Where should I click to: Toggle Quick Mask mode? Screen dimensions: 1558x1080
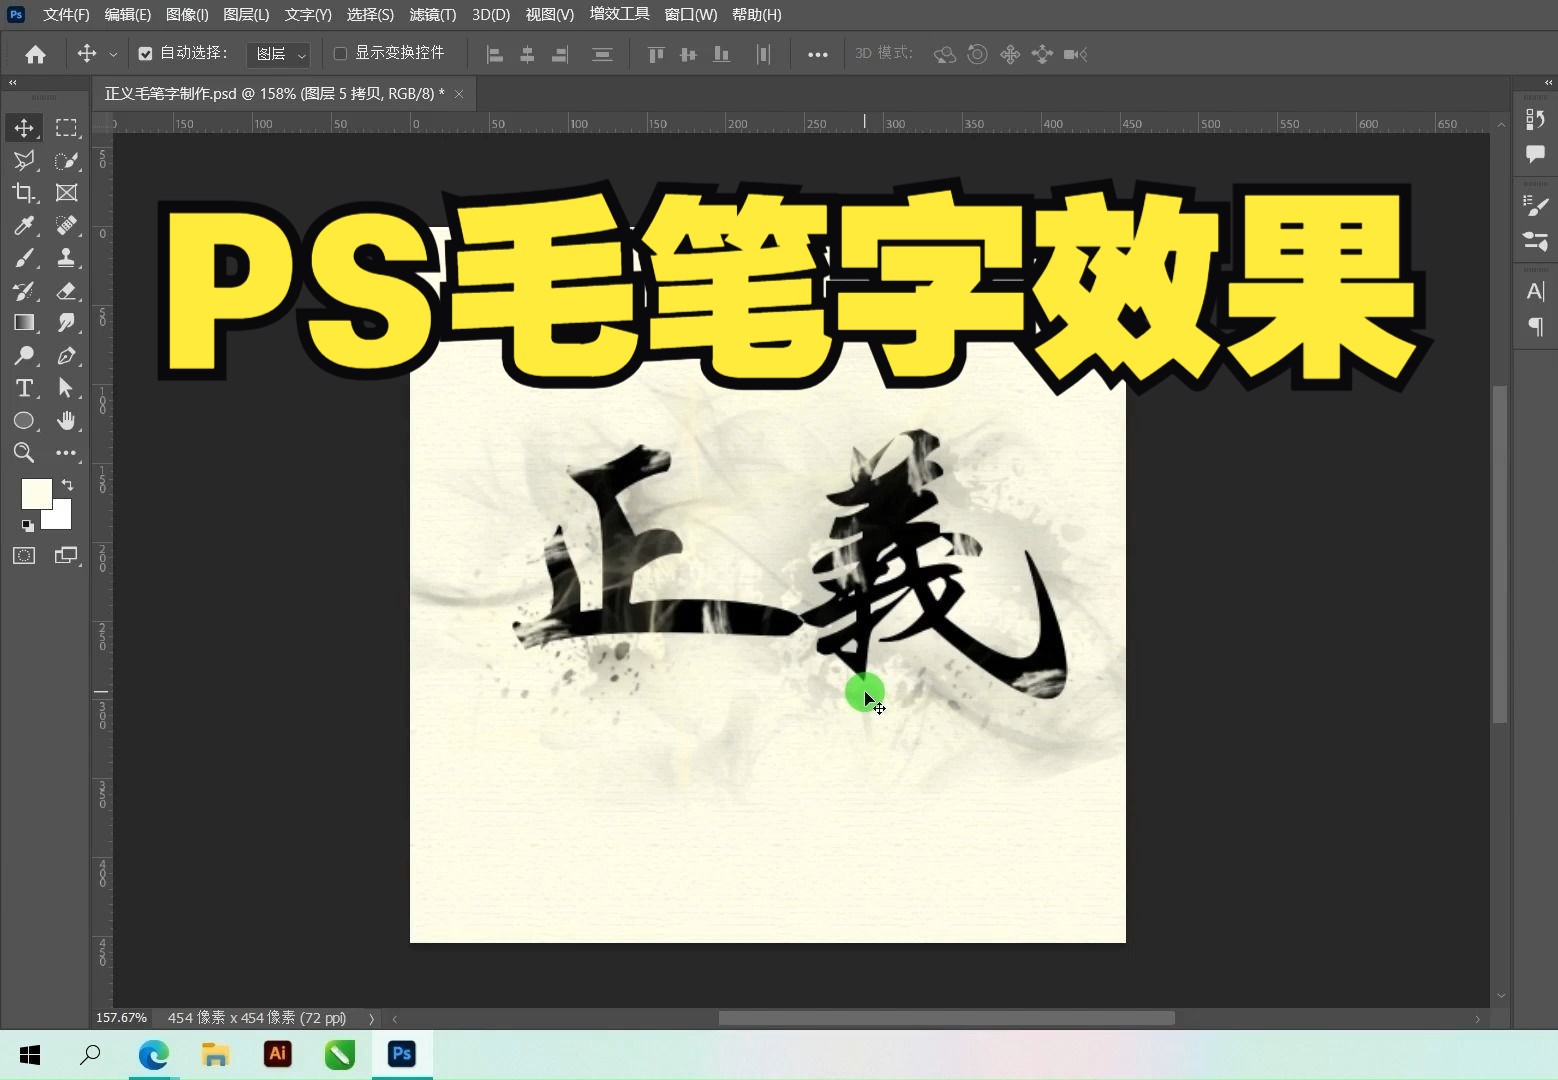[x=24, y=556]
